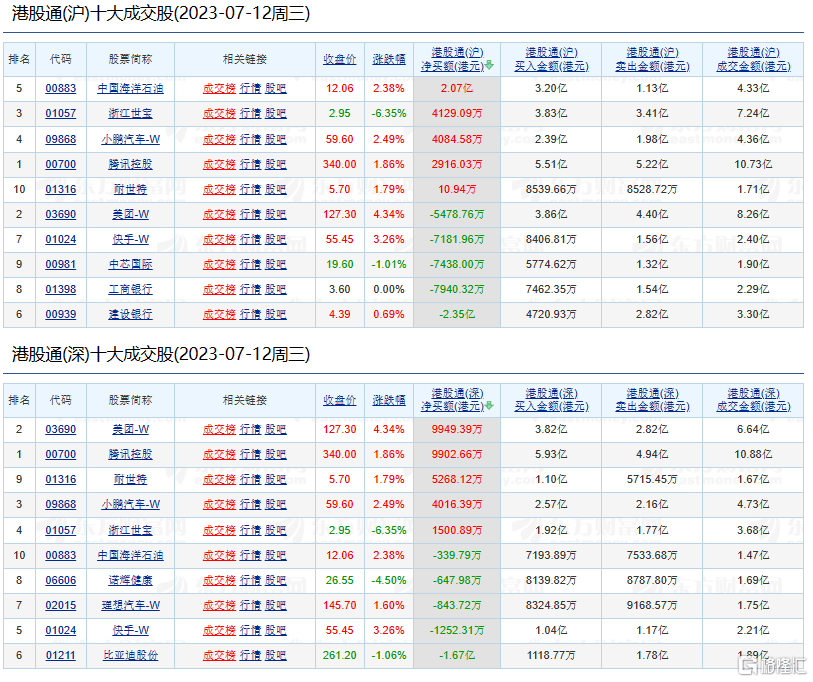This screenshot has height=682, width=813.
Task: Click 腾讯控股 in the 港股通(沪) table
Action: point(131,164)
